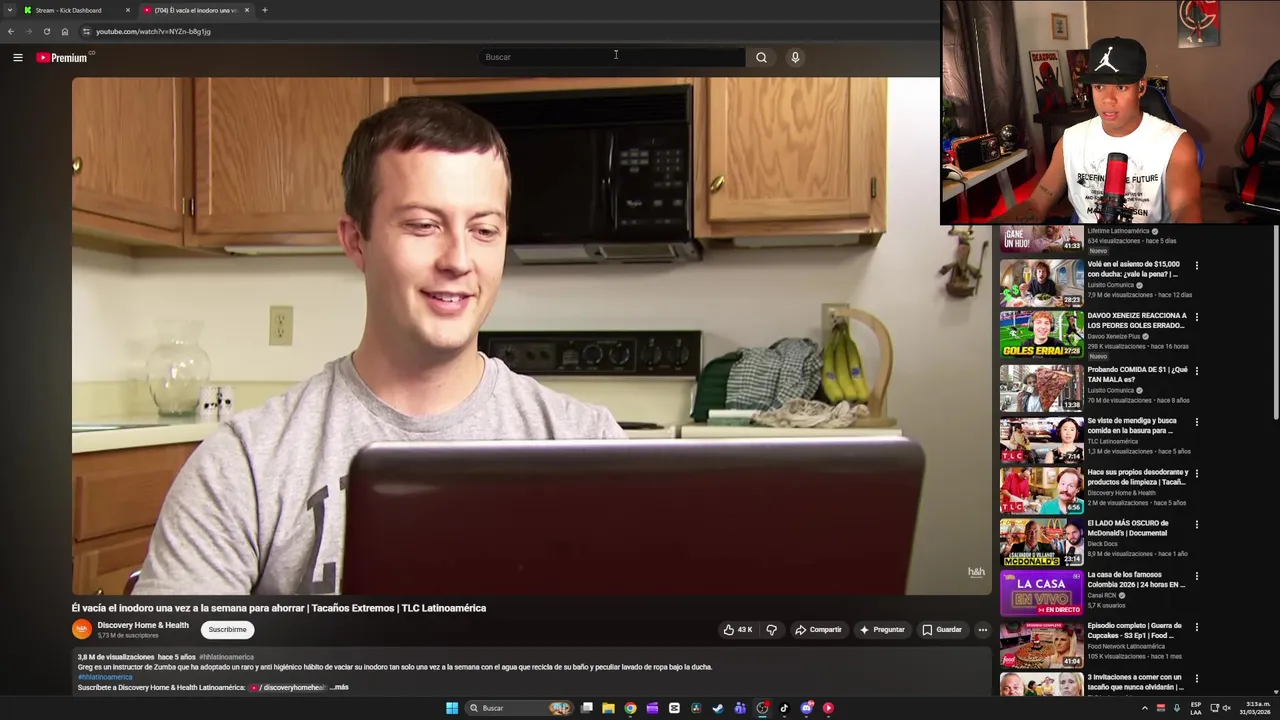Show hidden system tray icons chevron
Image resolution: width=1280 pixels, height=720 pixels.
click(1145, 708)
